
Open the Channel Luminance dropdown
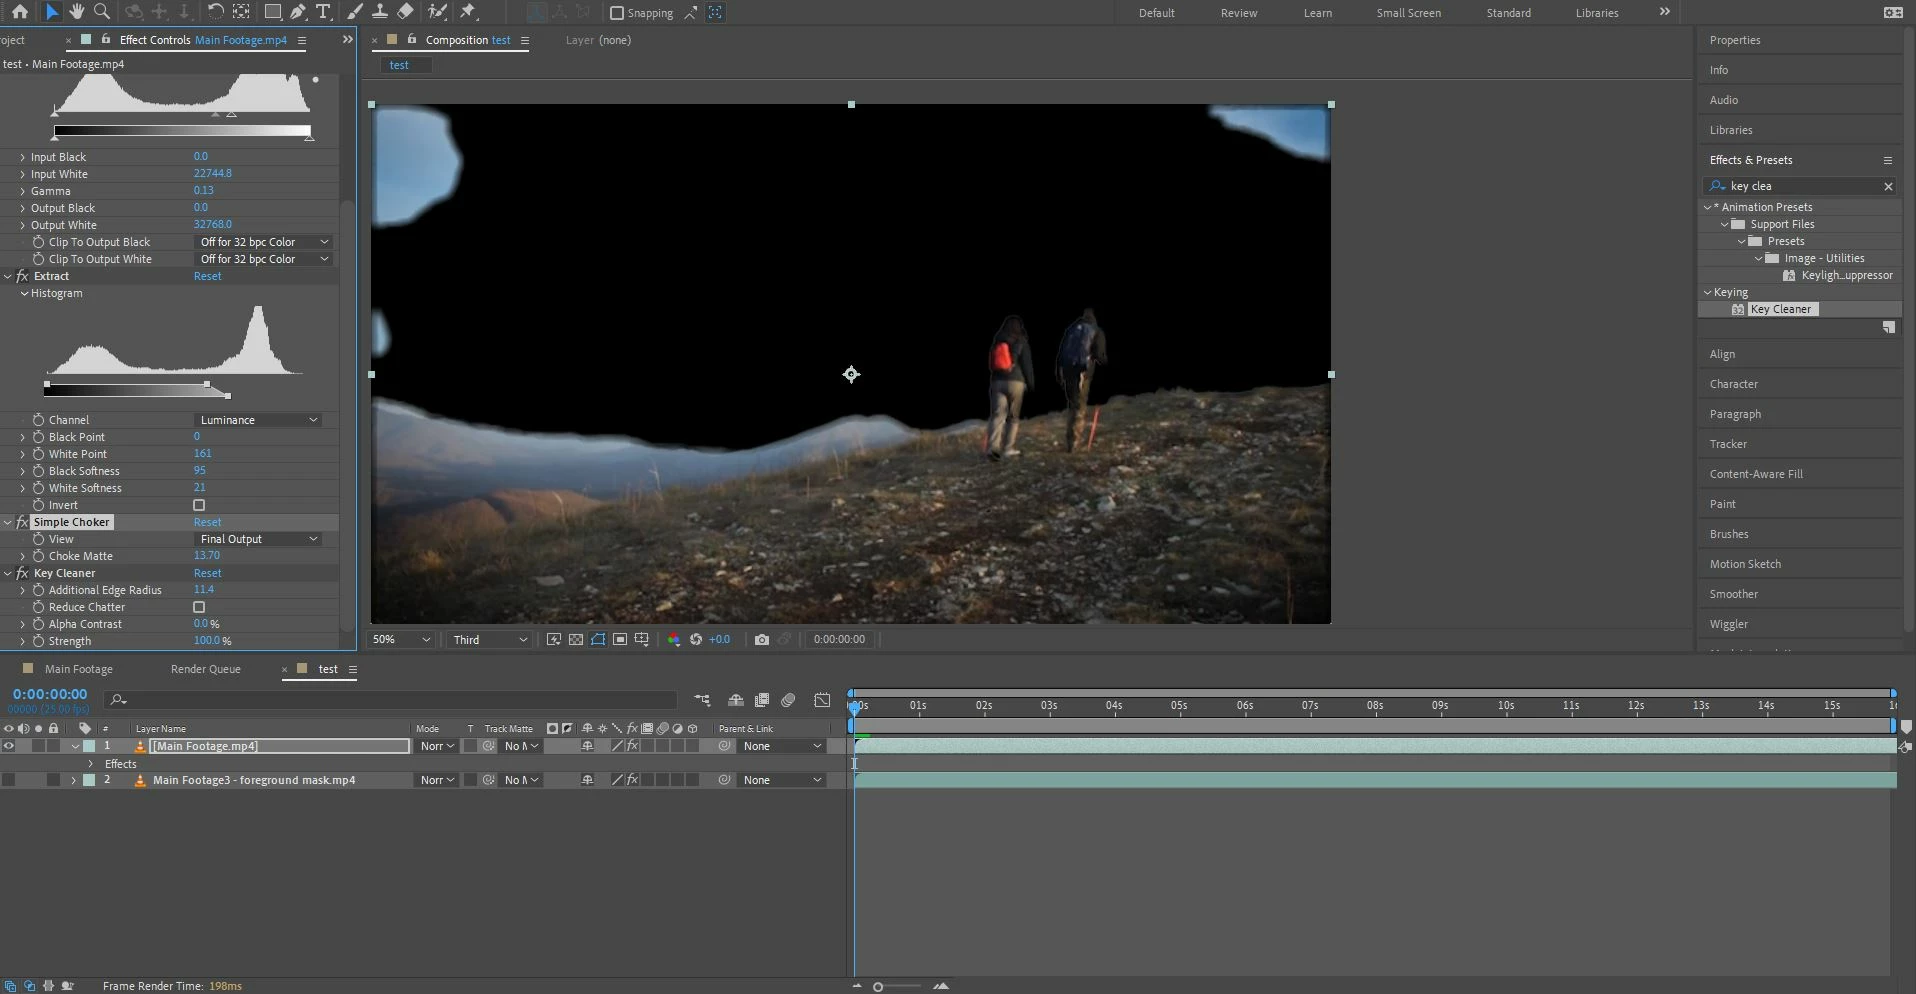pos(258,420)
